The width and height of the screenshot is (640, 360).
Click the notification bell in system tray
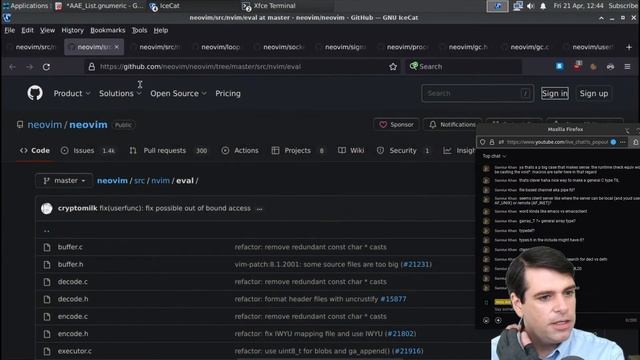543,6
